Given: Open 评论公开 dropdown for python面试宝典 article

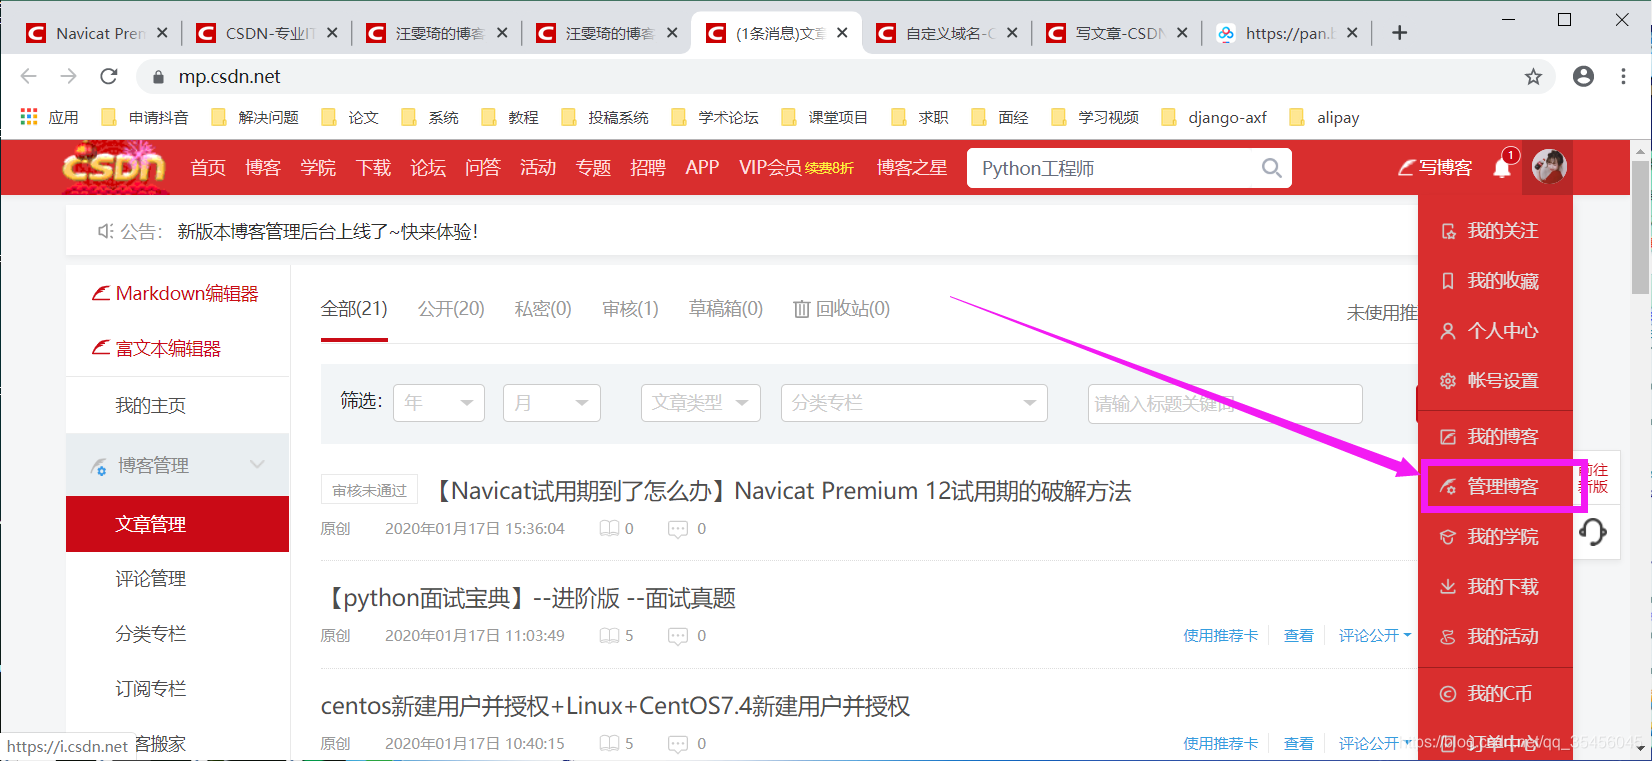Looking at the screenshot, I should (1375, 635).
